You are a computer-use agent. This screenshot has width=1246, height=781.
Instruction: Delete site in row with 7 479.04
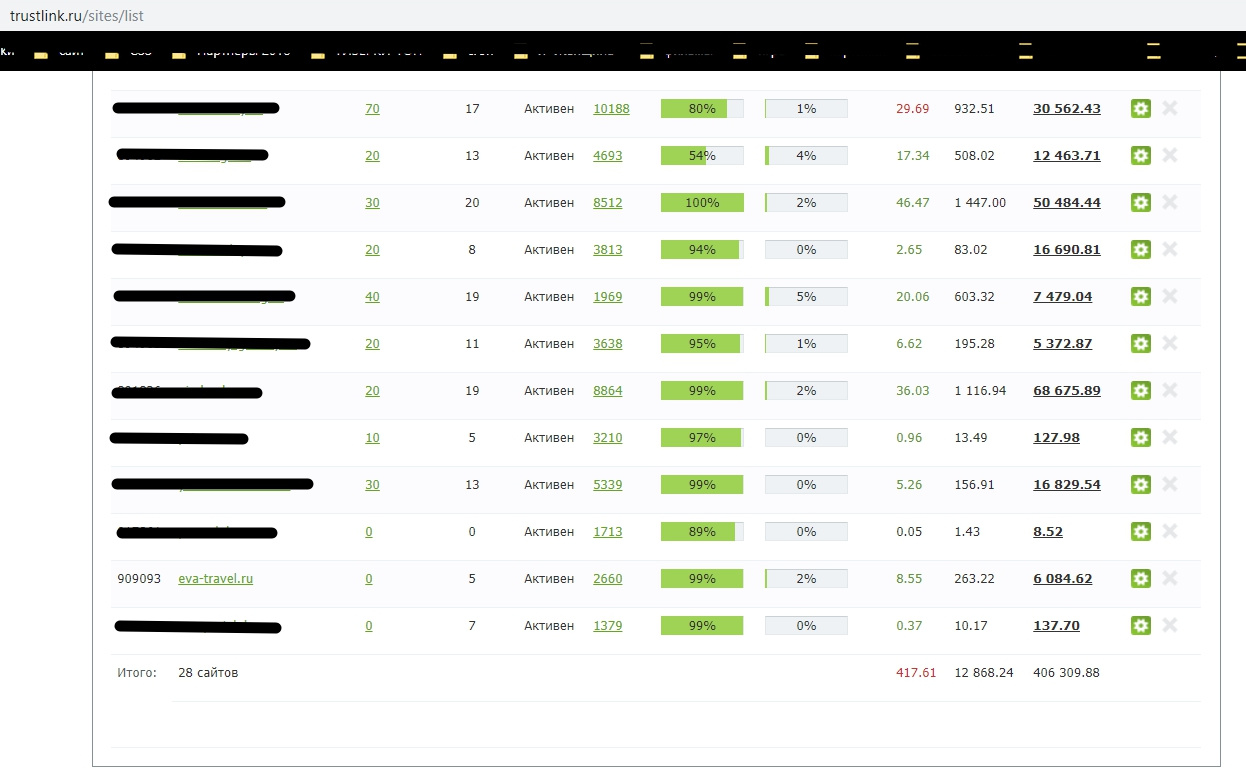(1170, 296)
